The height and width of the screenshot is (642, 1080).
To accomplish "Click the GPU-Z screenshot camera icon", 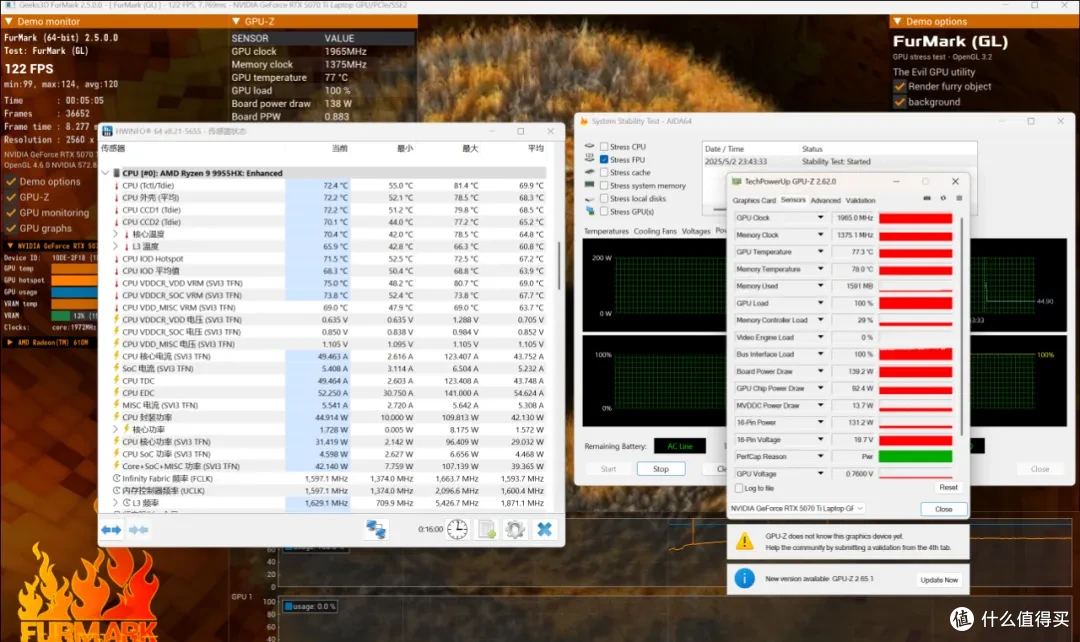I will [927, 198].
